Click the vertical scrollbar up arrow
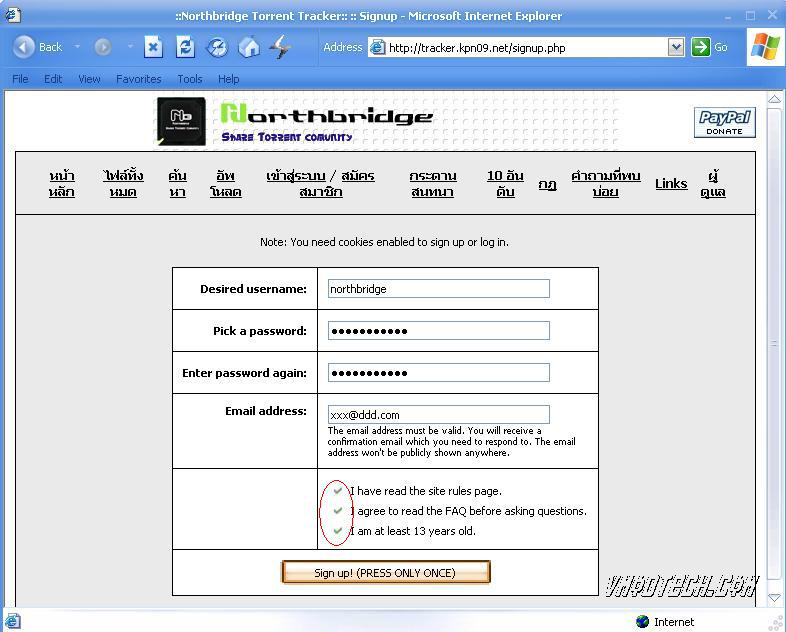The height and width of the screenshot is (632, 786). (x=774, y=99)
